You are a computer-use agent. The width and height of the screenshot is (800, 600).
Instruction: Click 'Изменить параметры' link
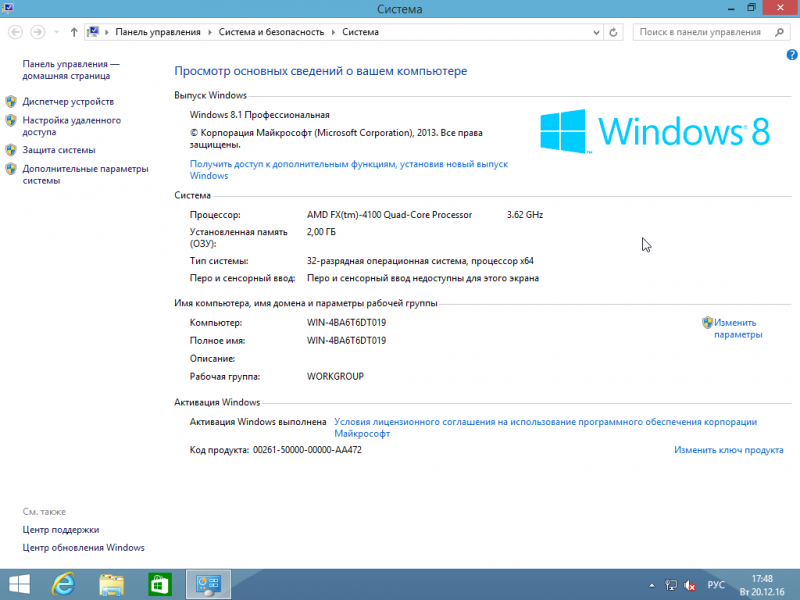[738, 329]
